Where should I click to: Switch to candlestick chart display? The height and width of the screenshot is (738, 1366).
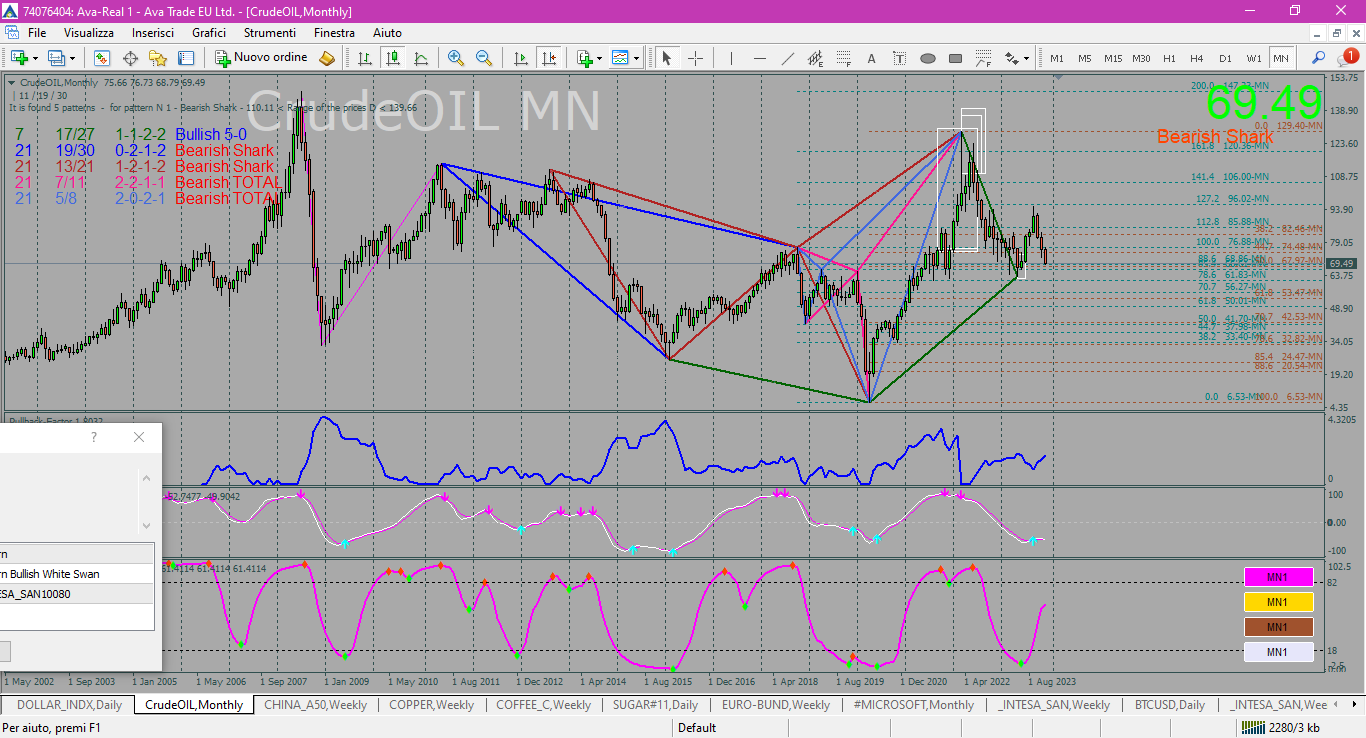tap(393, 58)
